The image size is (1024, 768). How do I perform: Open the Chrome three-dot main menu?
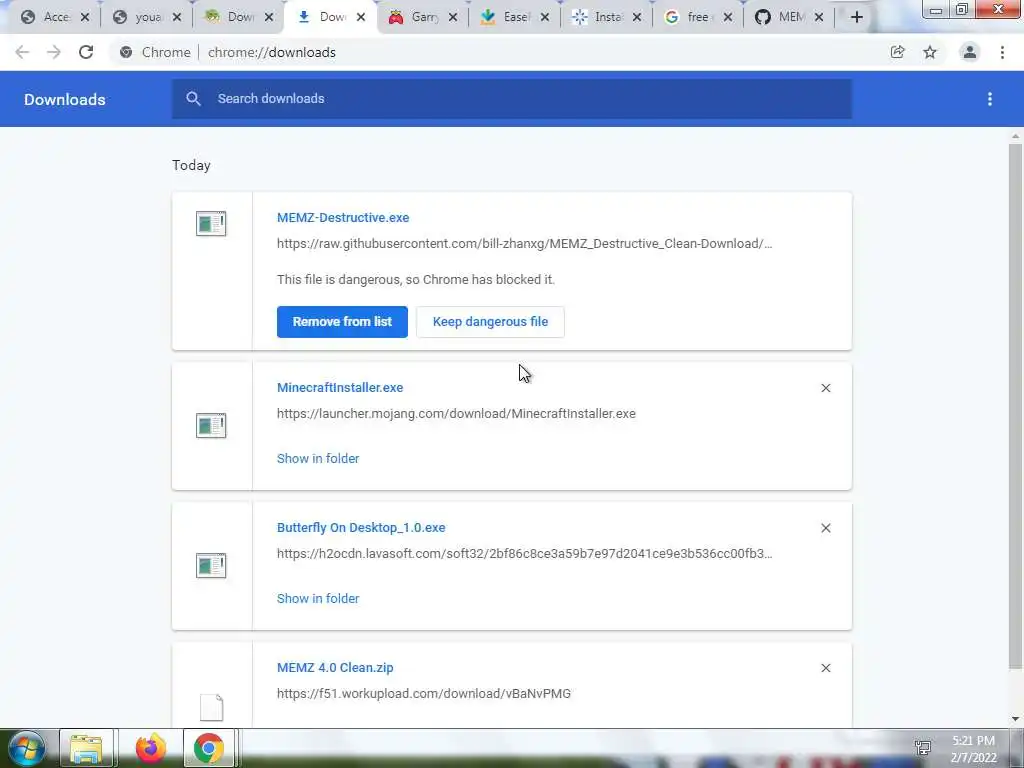1002,52
